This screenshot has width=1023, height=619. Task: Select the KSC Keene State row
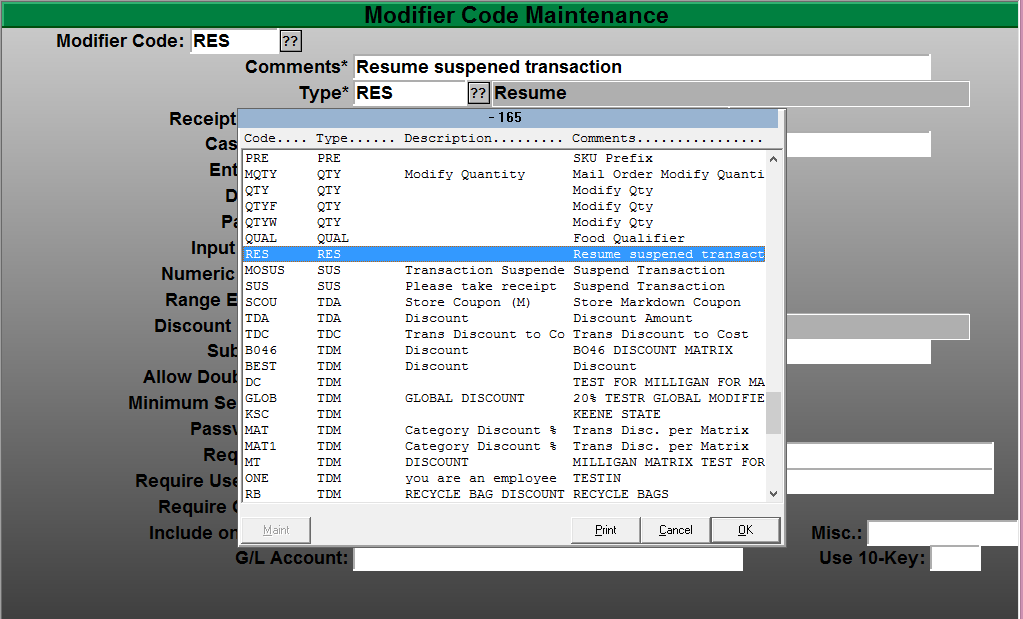pos(504,414)
